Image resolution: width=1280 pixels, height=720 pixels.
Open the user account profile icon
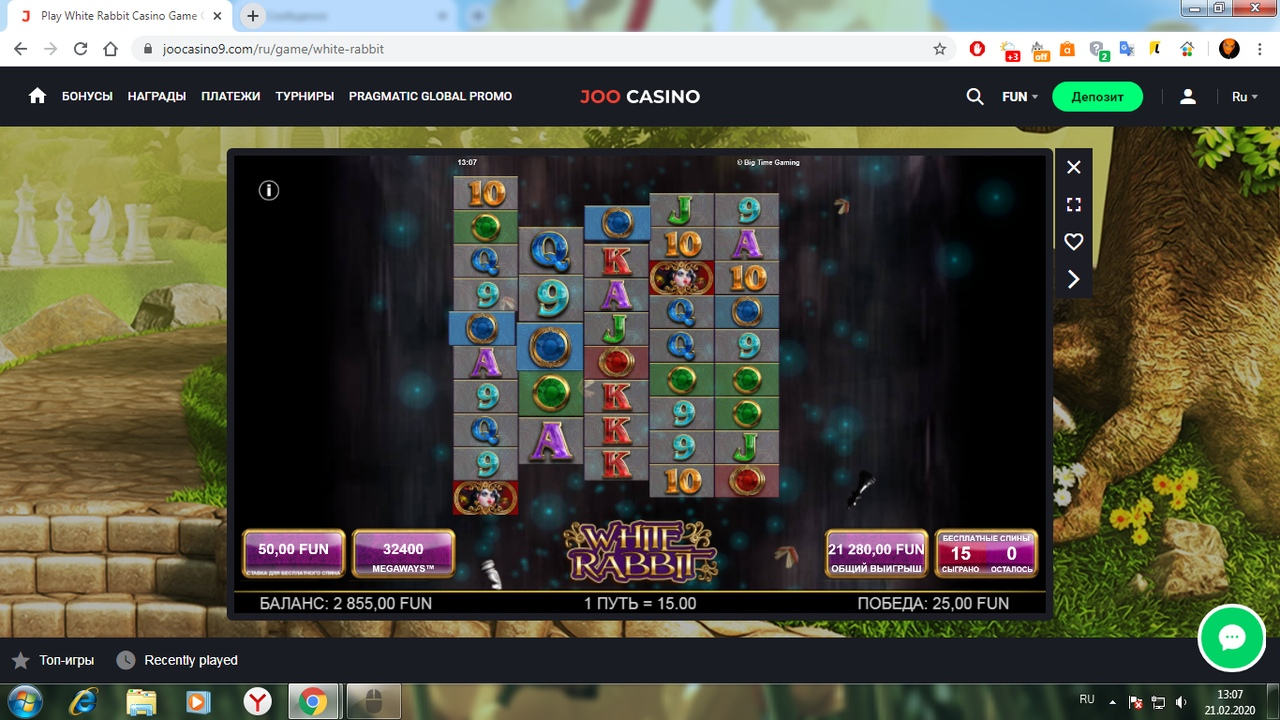coord(1188,97)
